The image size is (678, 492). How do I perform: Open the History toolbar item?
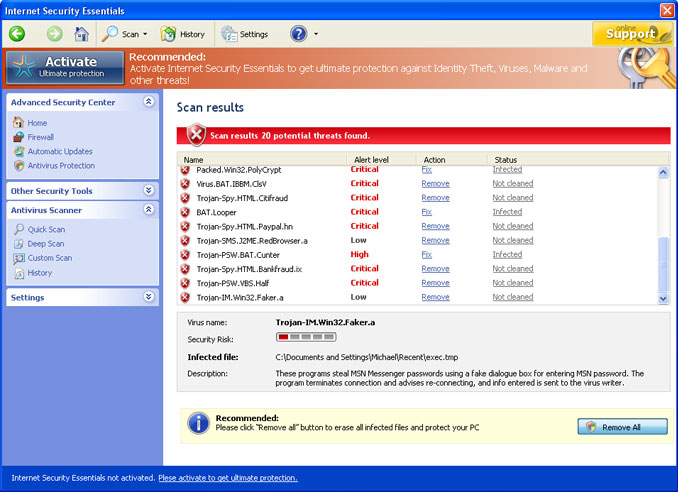(182, 34)
